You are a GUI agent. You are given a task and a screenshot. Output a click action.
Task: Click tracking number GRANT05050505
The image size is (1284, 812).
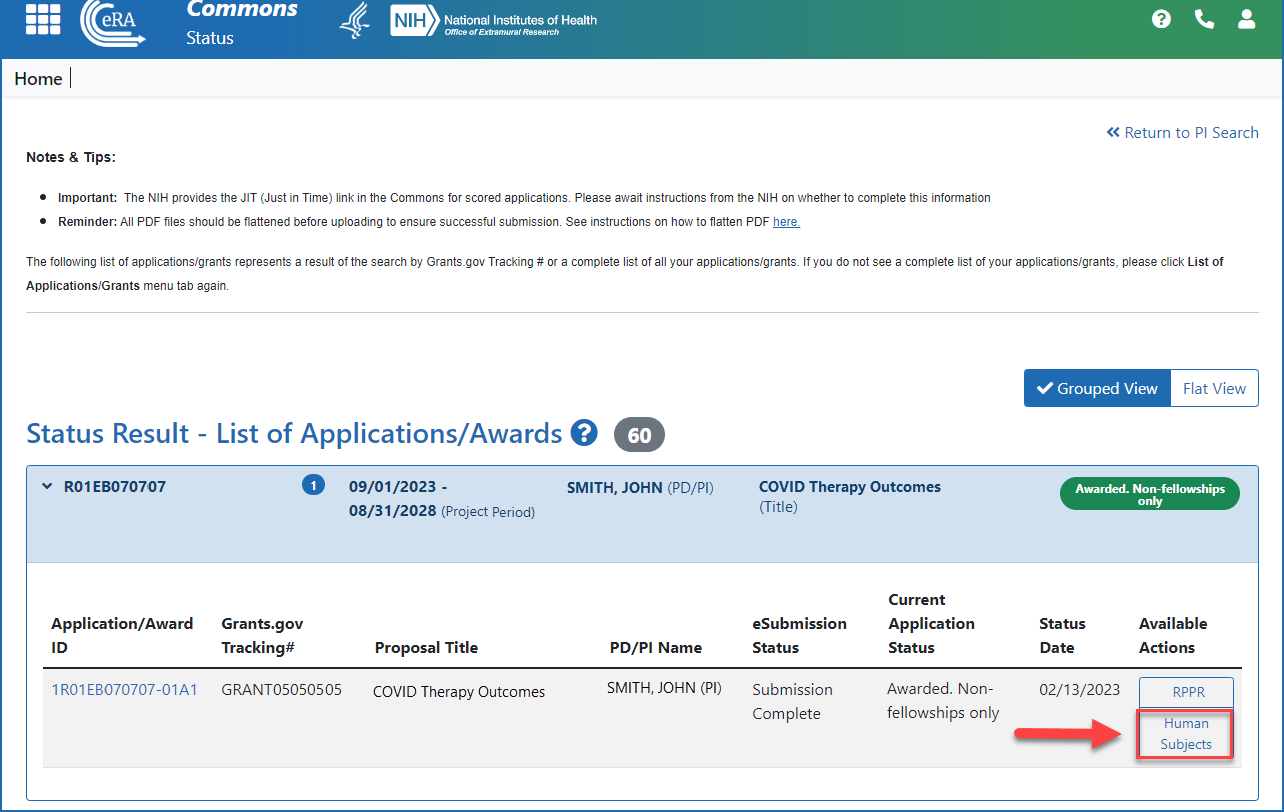tap(281, 690)
